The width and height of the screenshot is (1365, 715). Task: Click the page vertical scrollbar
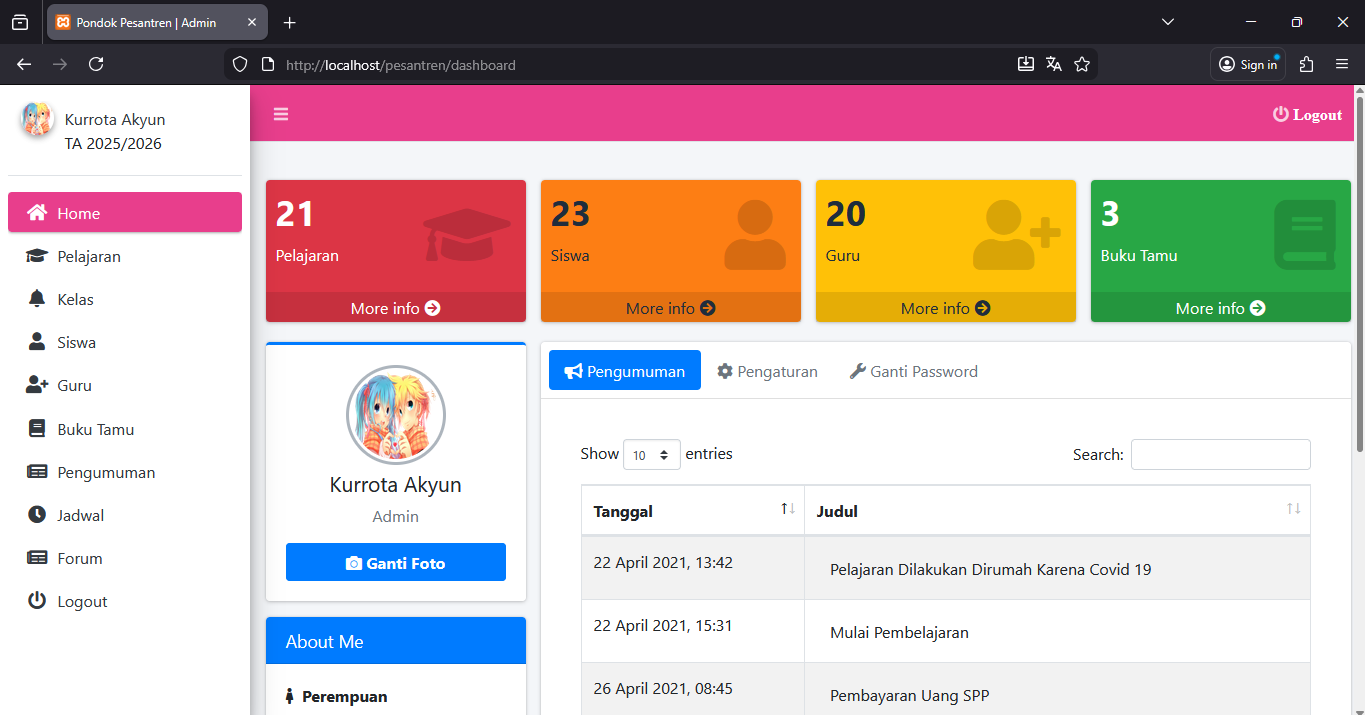point(1359,270)
